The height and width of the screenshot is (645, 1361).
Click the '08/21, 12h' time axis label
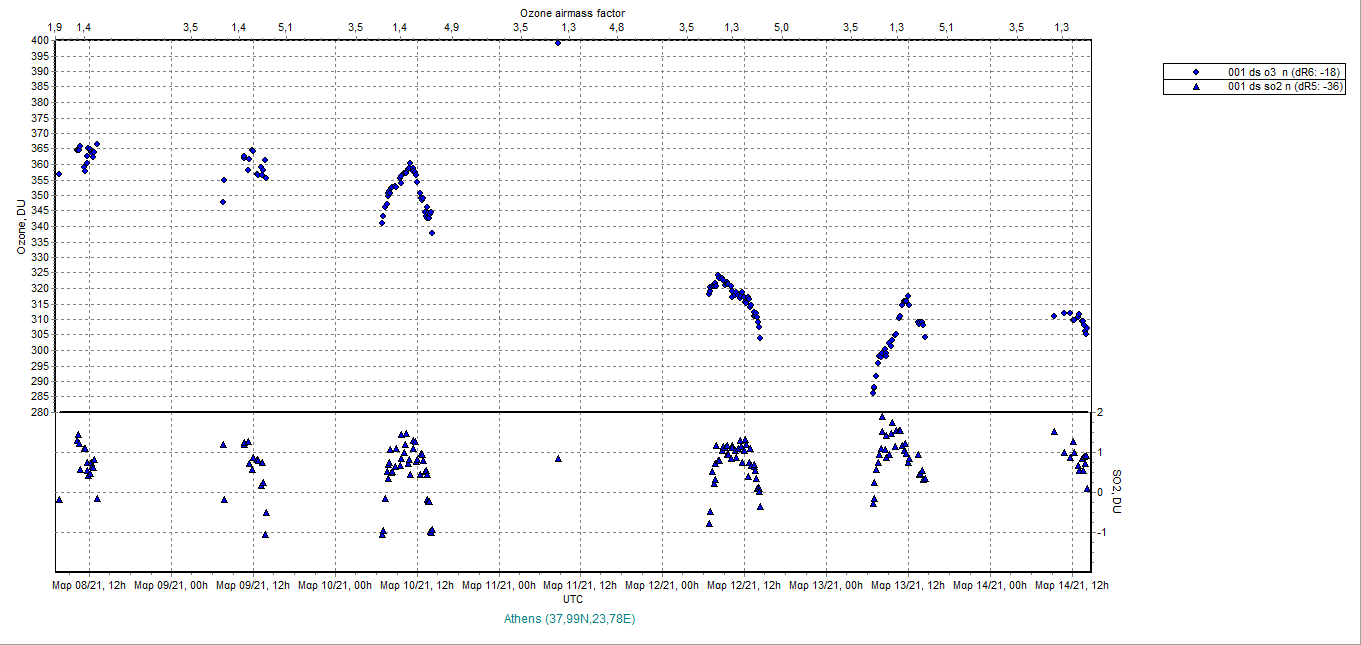pos(89,586)
